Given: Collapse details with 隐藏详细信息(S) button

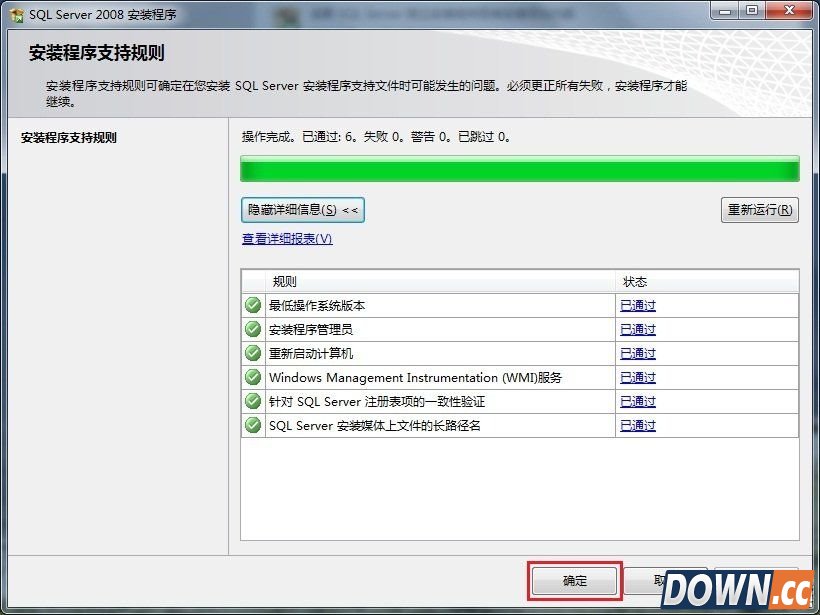Looking at the screenshot, I should (300, 210).
